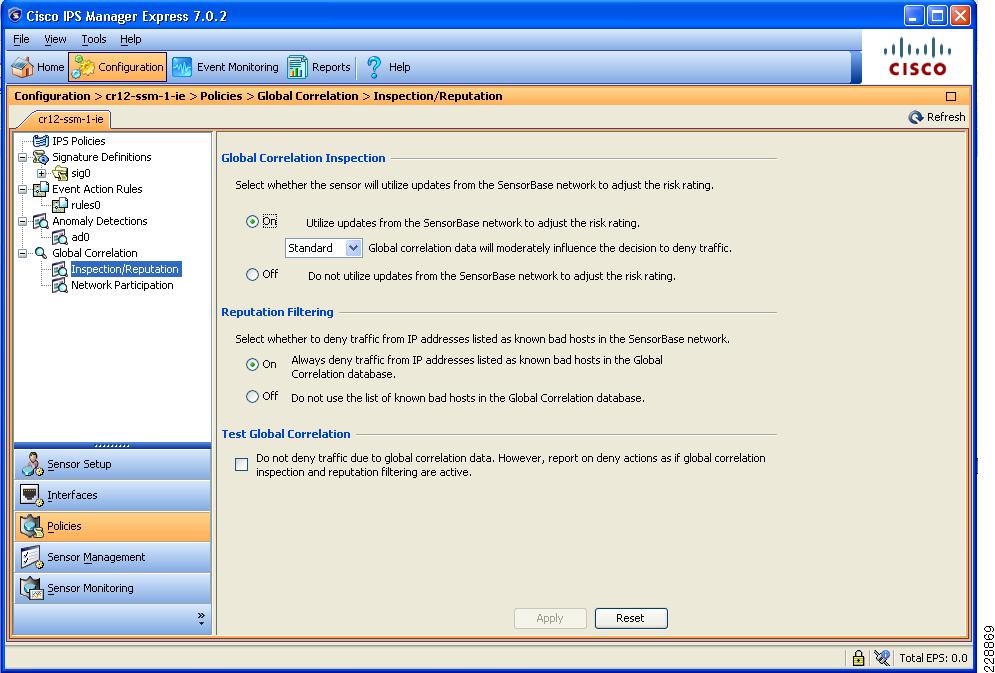
Task: Select IPS Policies label in tree
Action: pos(79,141)
